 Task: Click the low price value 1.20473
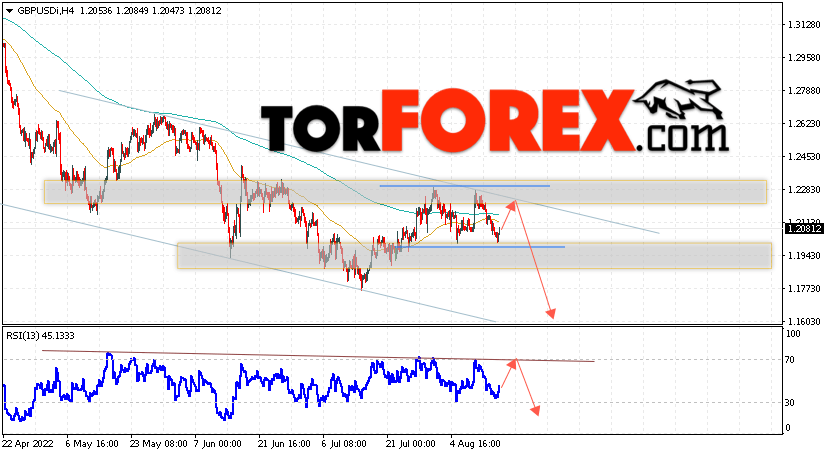(x=167, y=11)
